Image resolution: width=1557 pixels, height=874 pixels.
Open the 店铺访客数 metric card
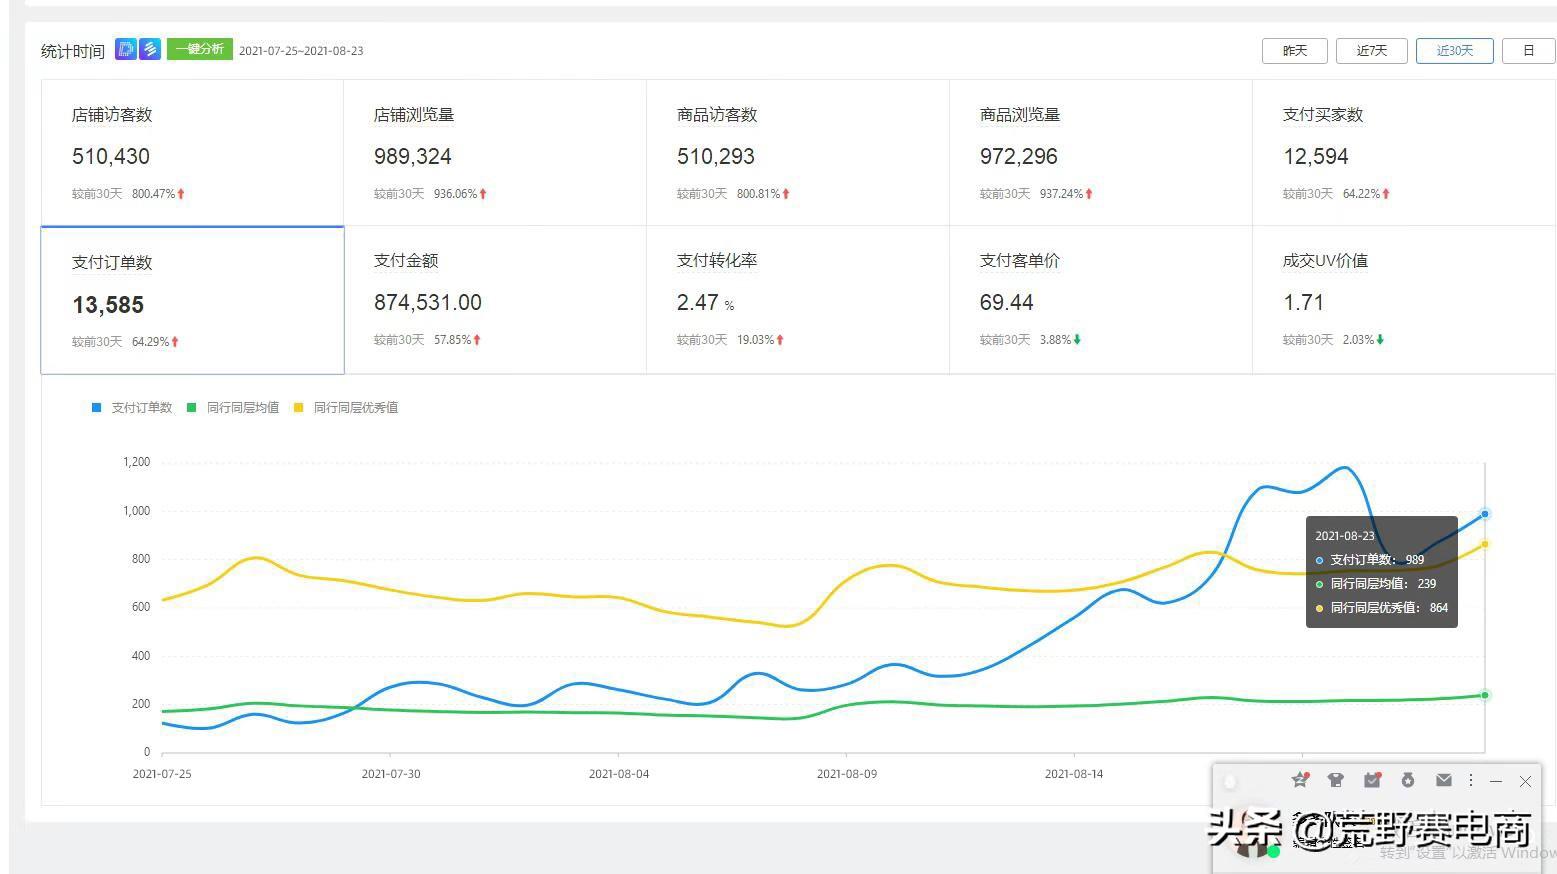(192, 152)
